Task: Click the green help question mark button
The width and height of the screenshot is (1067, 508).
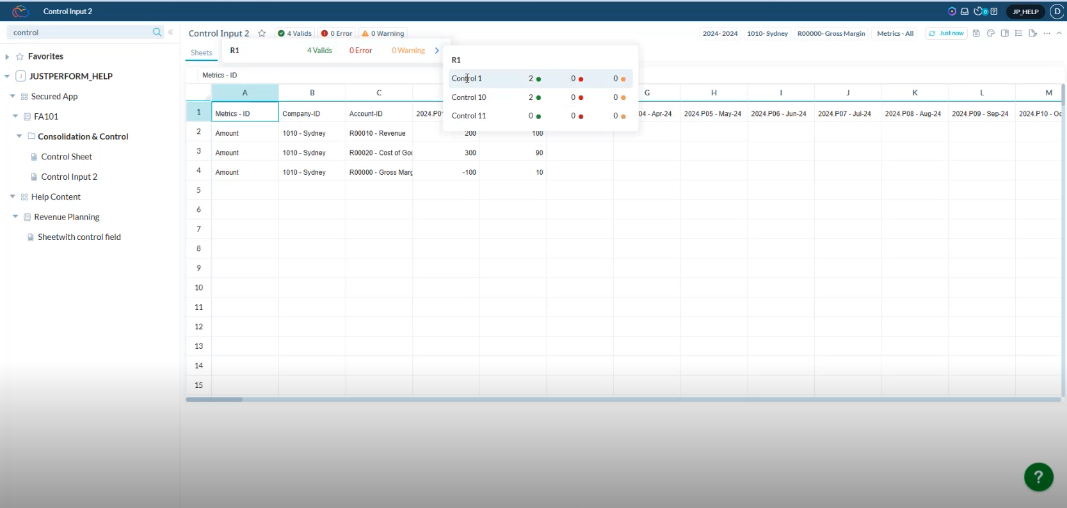Action: 1038,477
